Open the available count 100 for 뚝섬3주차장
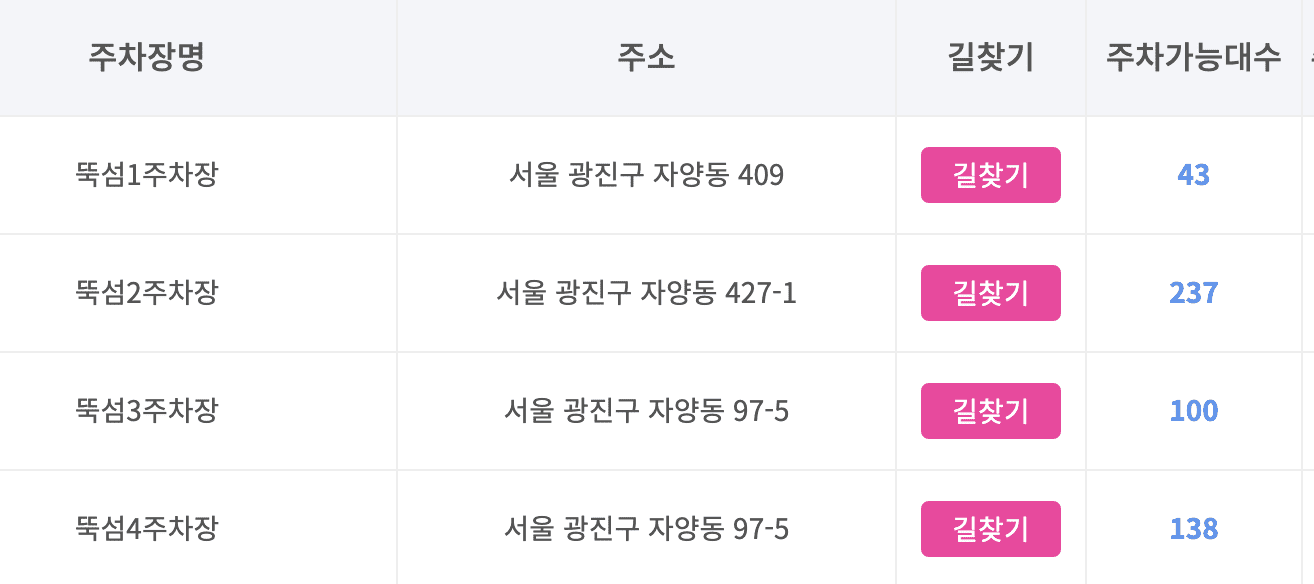The width and height of the screenshot is (1314, 584). pos(1192,411)
